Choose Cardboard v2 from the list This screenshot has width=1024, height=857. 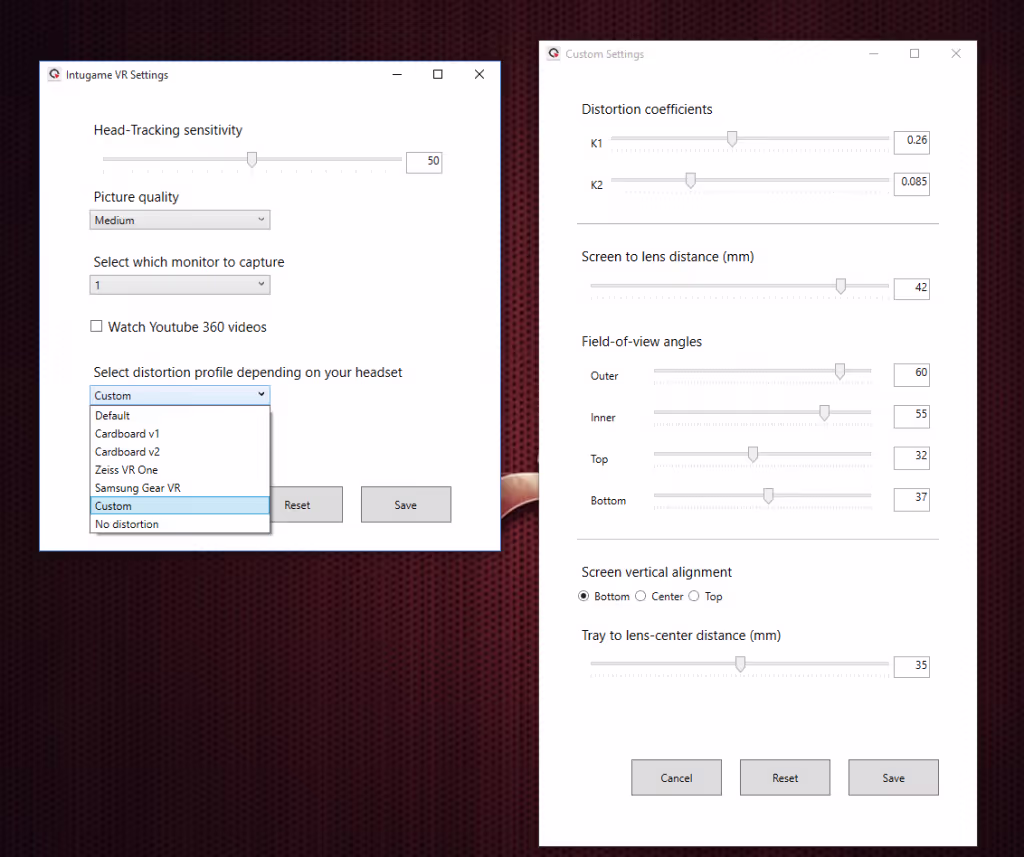180,452
